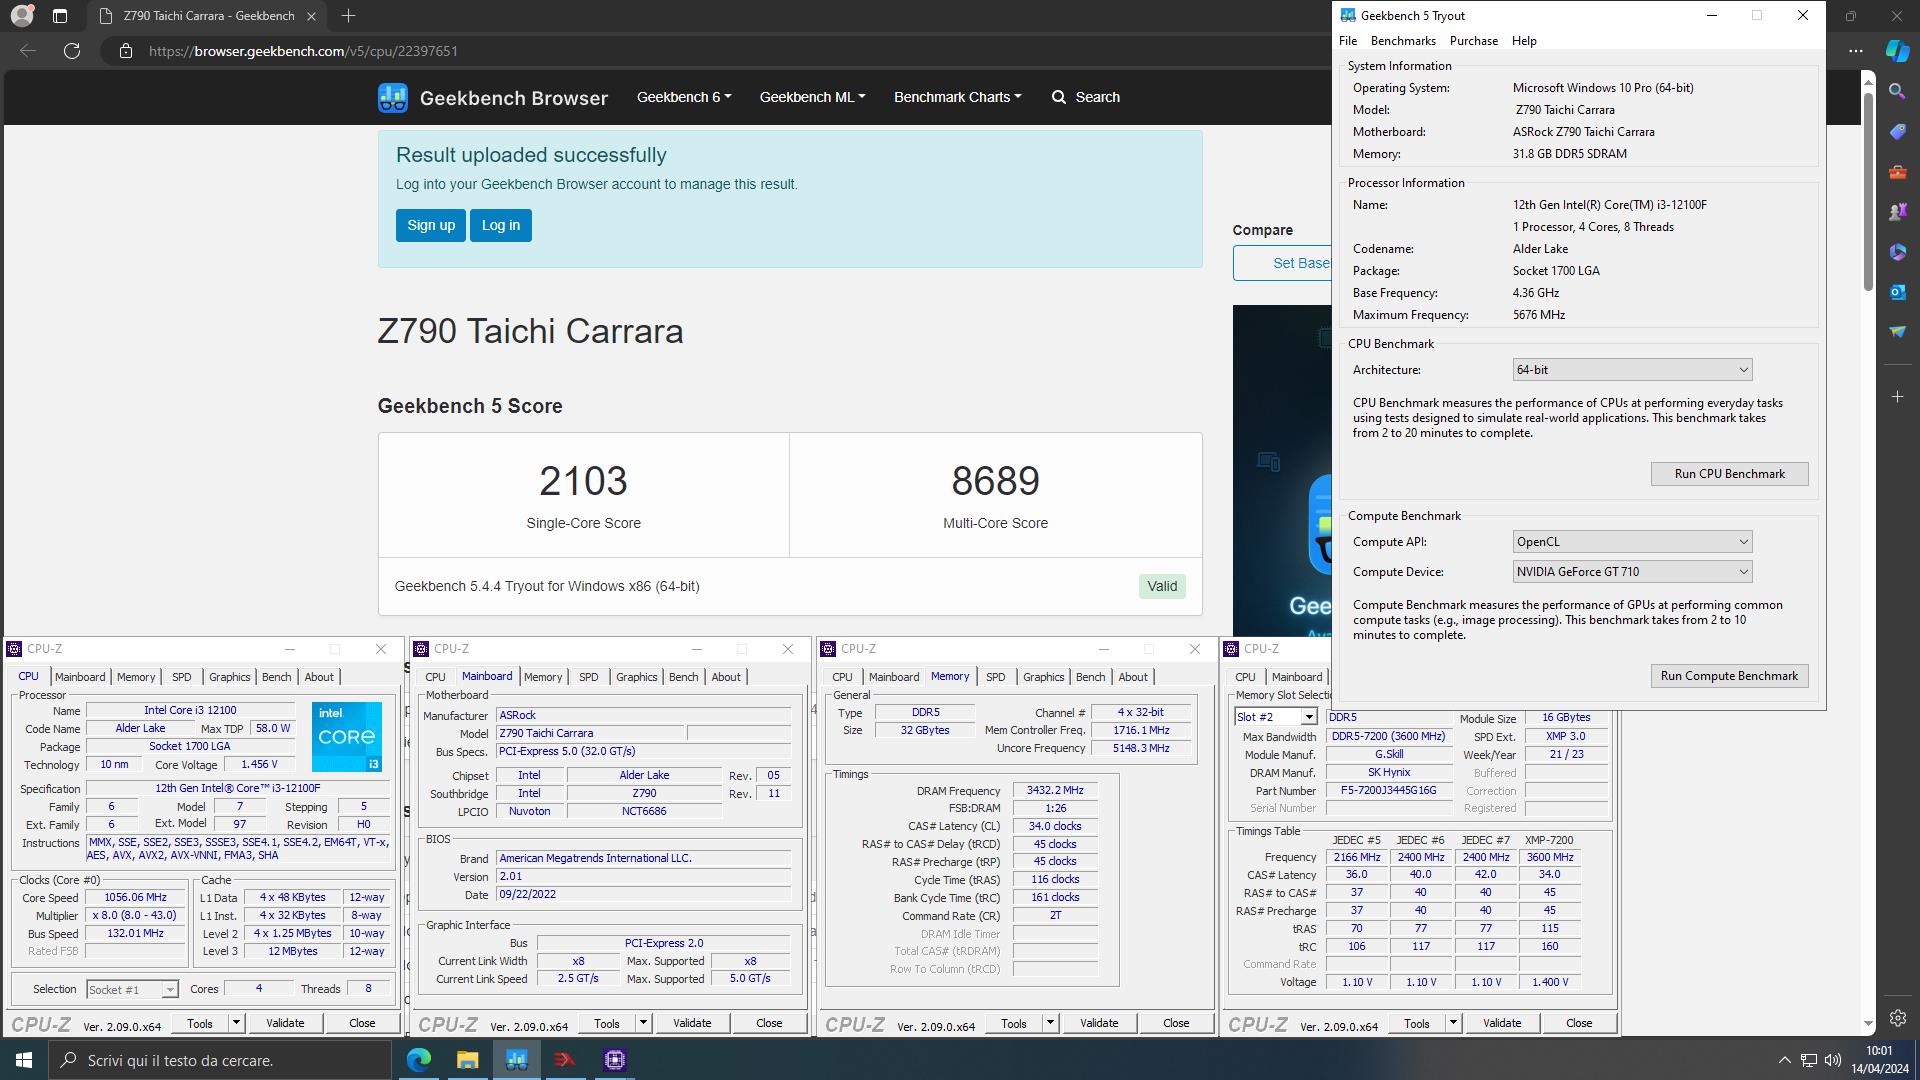Click the page vertical scrollbar

point(1867,192)
